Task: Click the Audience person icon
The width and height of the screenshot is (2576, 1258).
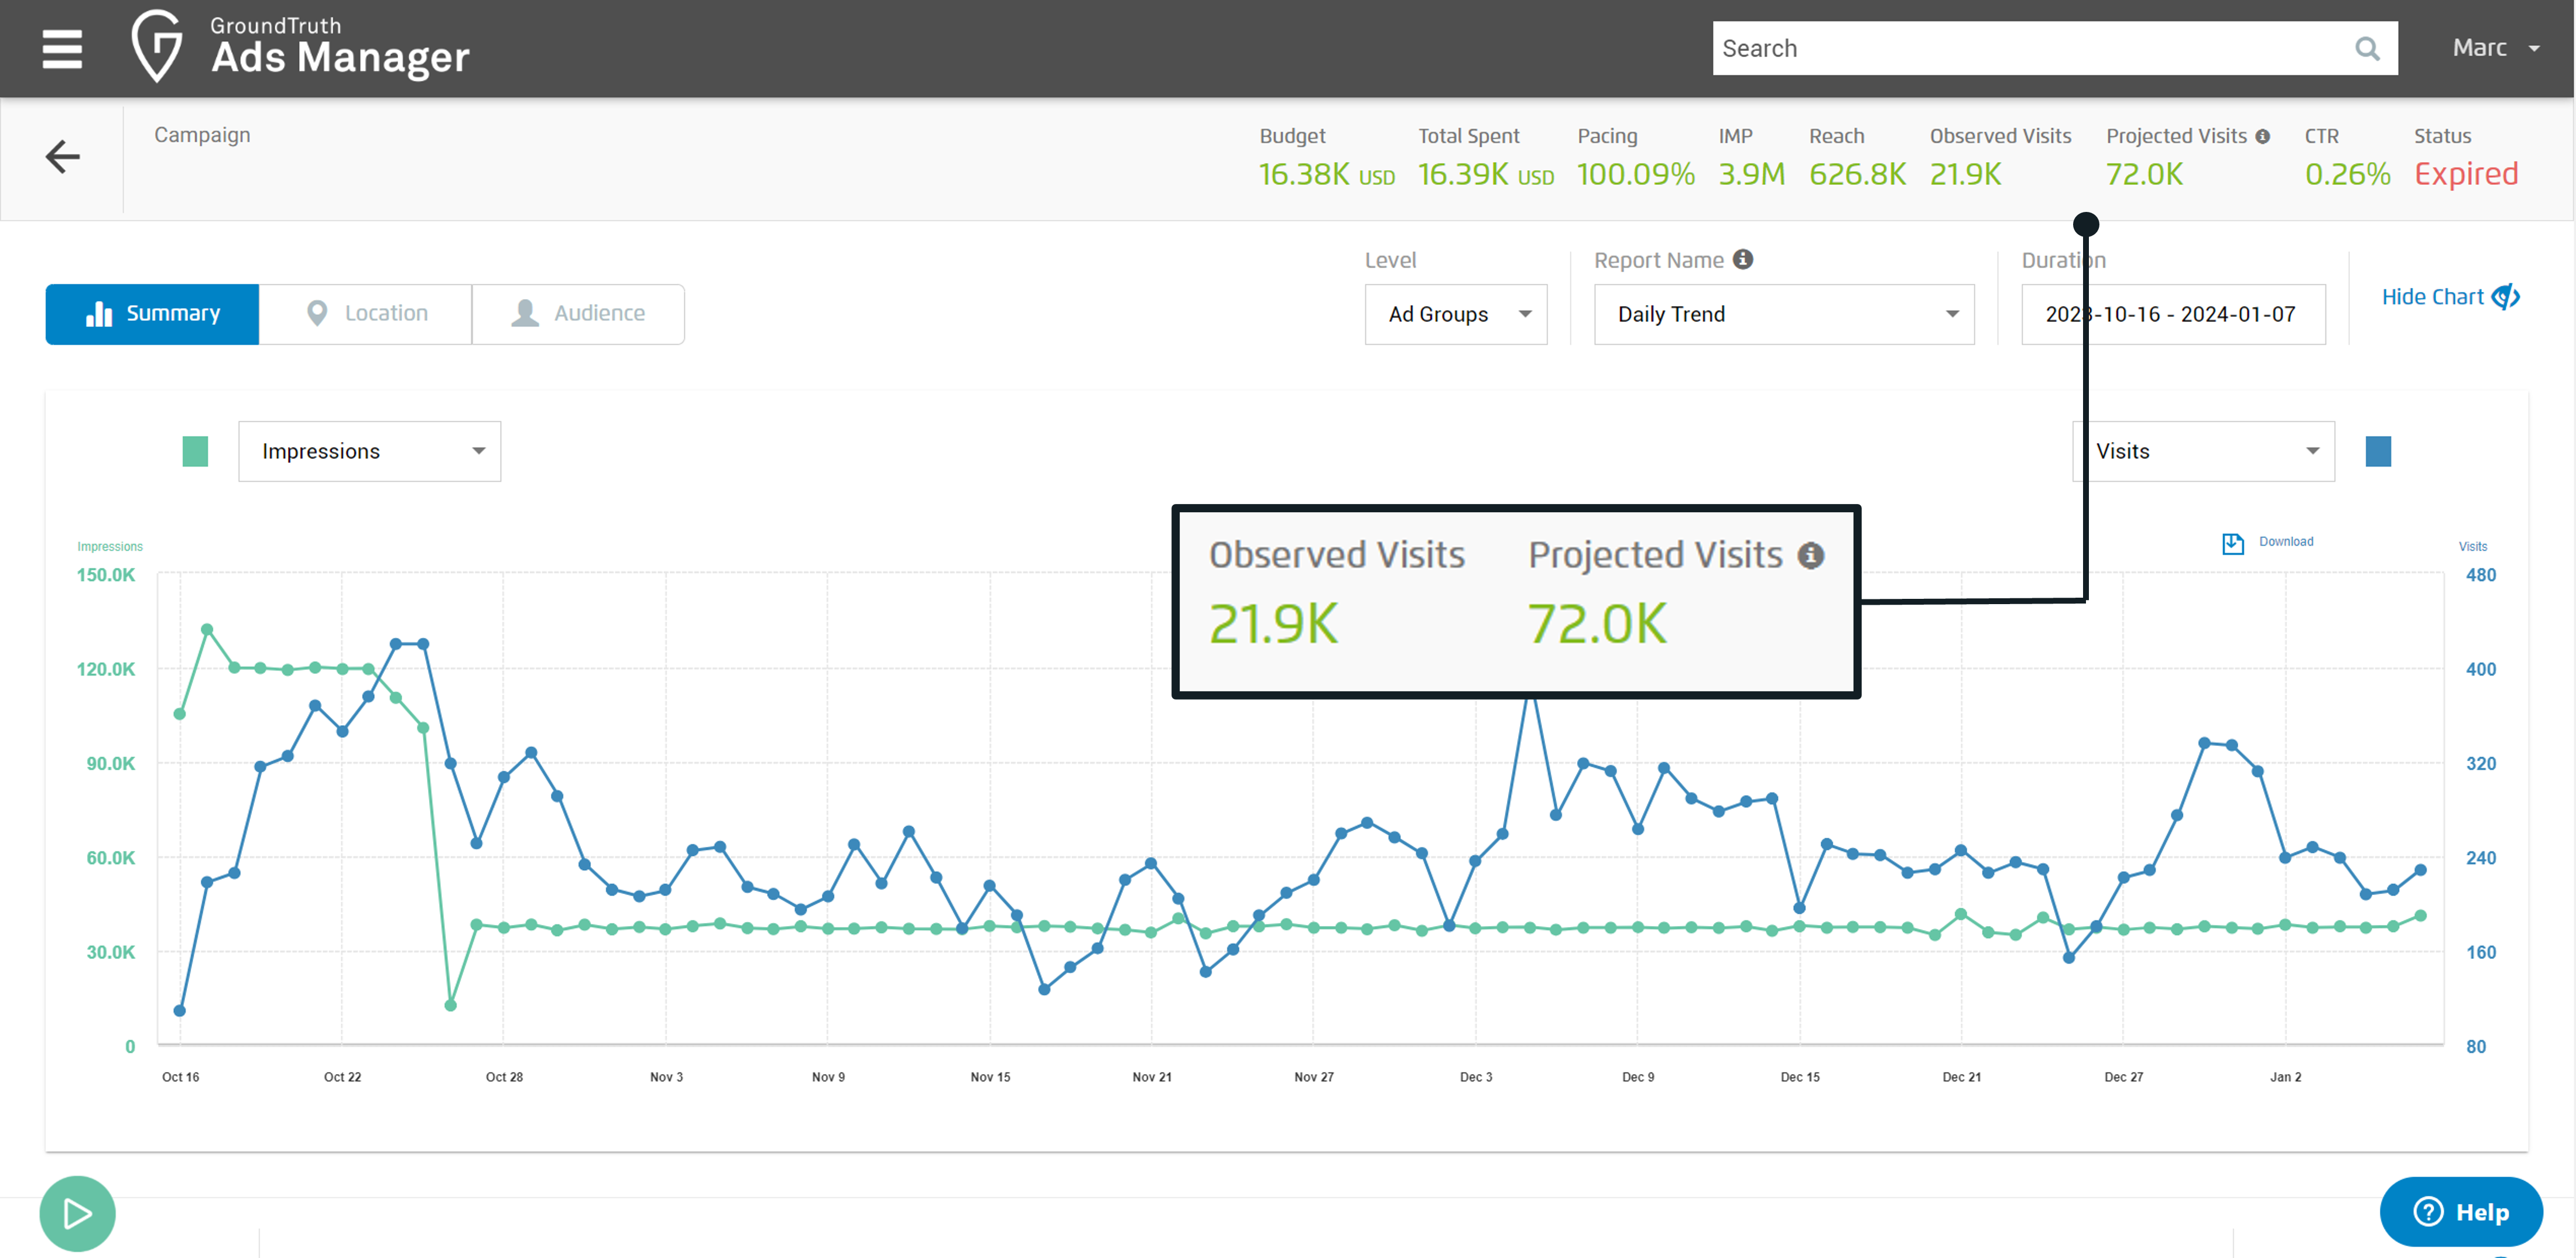Action: [x=525, y=313]
